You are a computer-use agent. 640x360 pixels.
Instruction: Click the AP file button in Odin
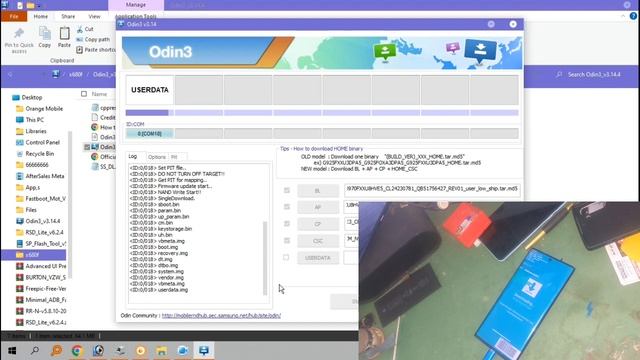click(318, 207)
